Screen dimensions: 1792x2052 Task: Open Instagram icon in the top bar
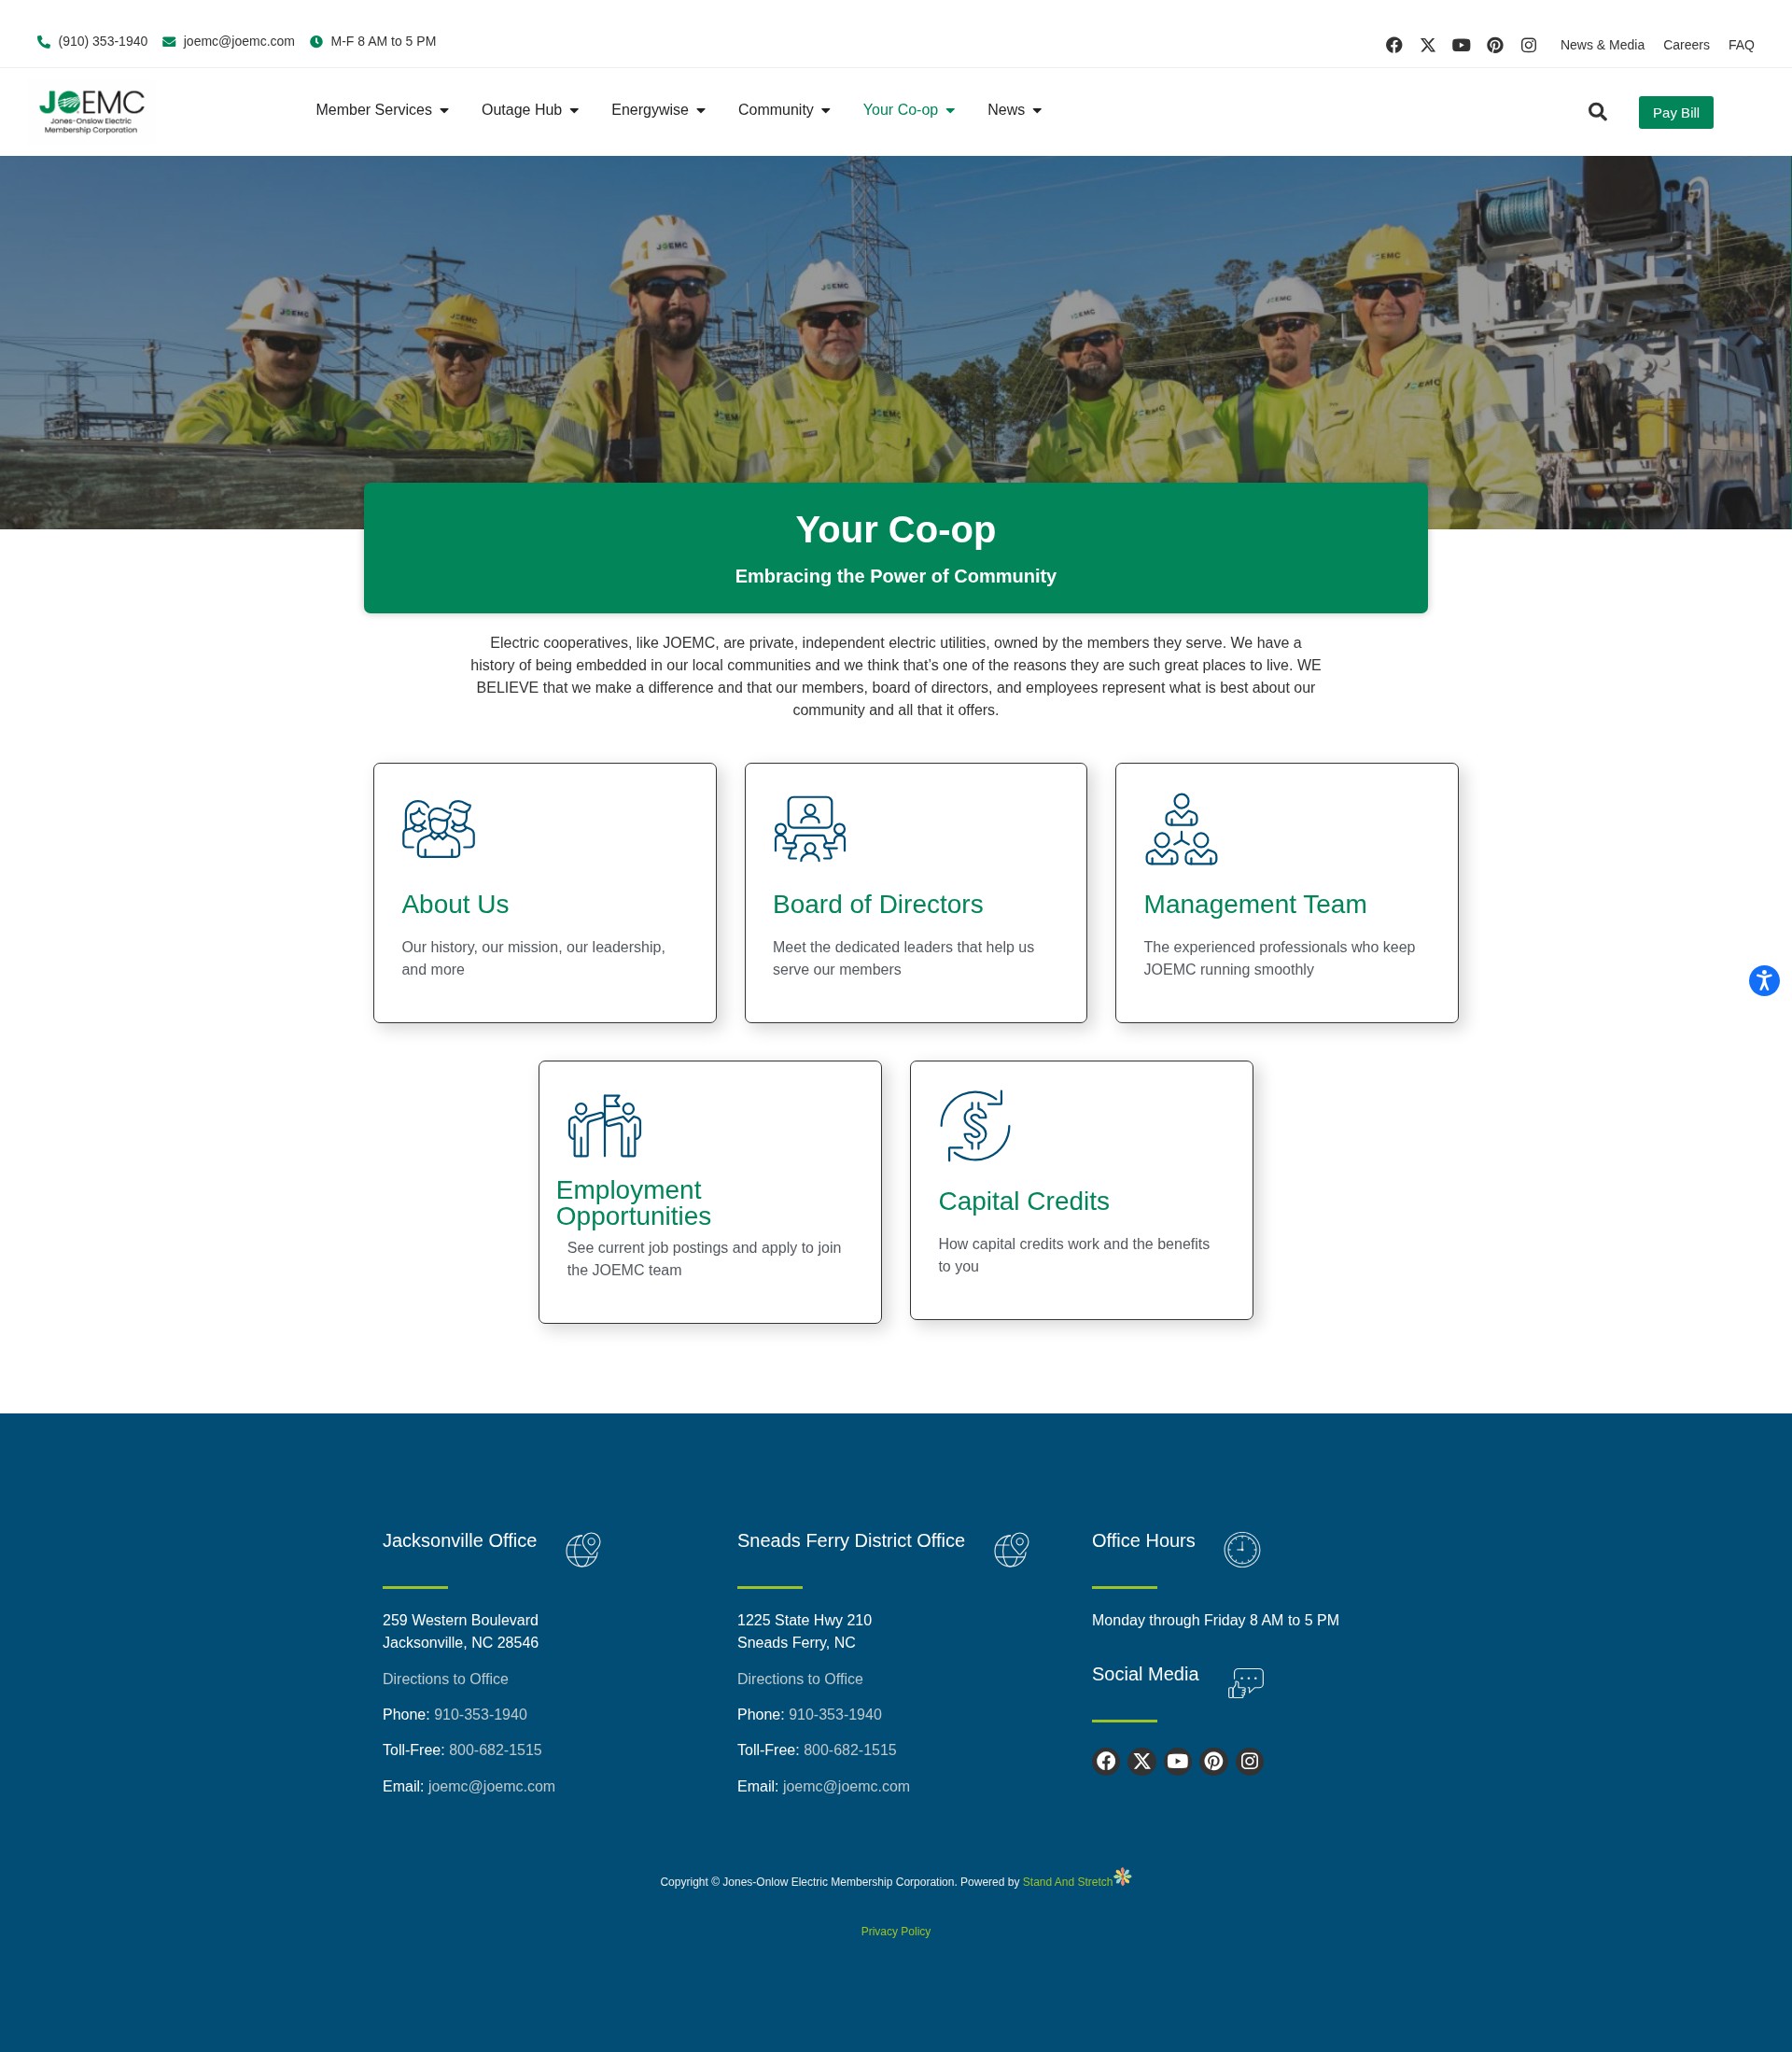(x=1529, y=45)
